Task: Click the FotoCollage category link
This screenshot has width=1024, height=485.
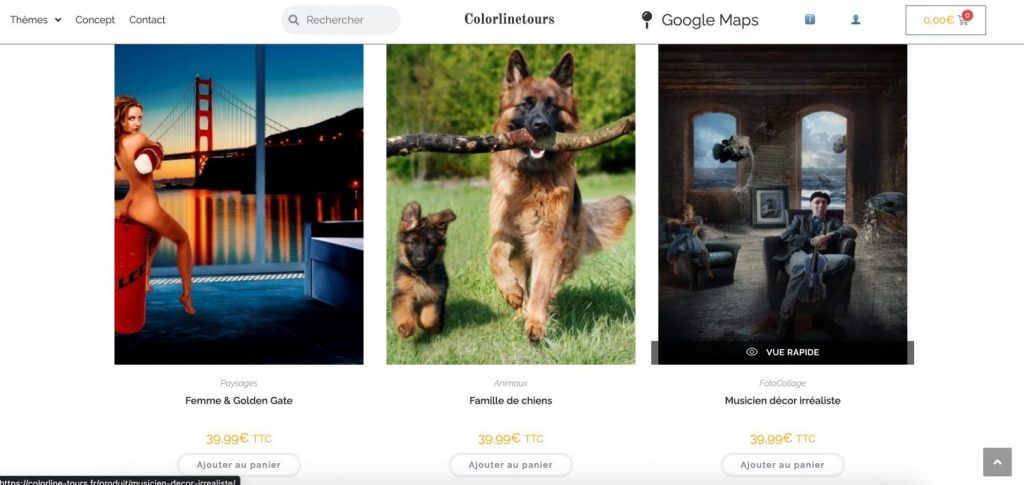Action: pos(782,383)
